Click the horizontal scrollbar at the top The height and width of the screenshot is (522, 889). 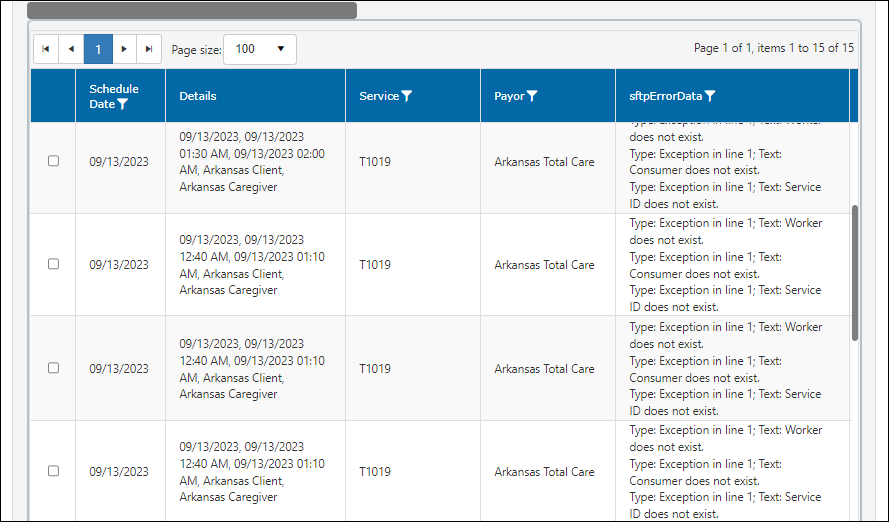(192, 10)
